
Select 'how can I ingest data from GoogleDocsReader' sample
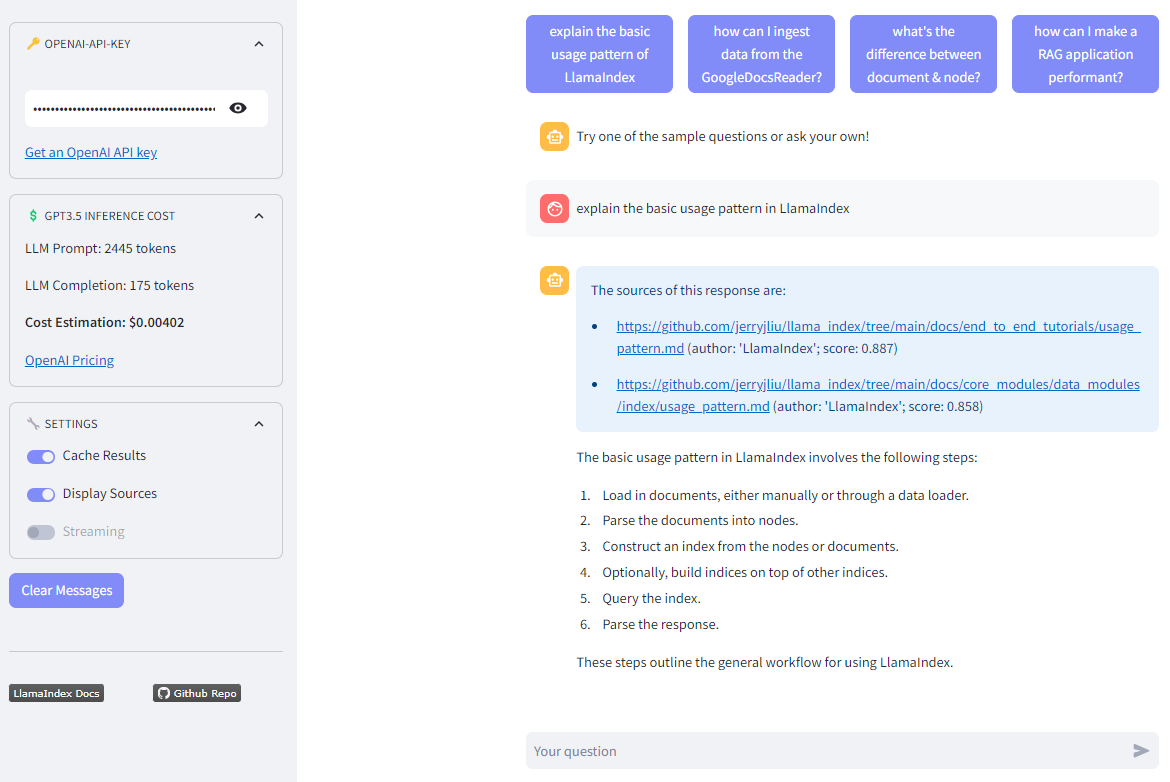[x=761, y=54]
